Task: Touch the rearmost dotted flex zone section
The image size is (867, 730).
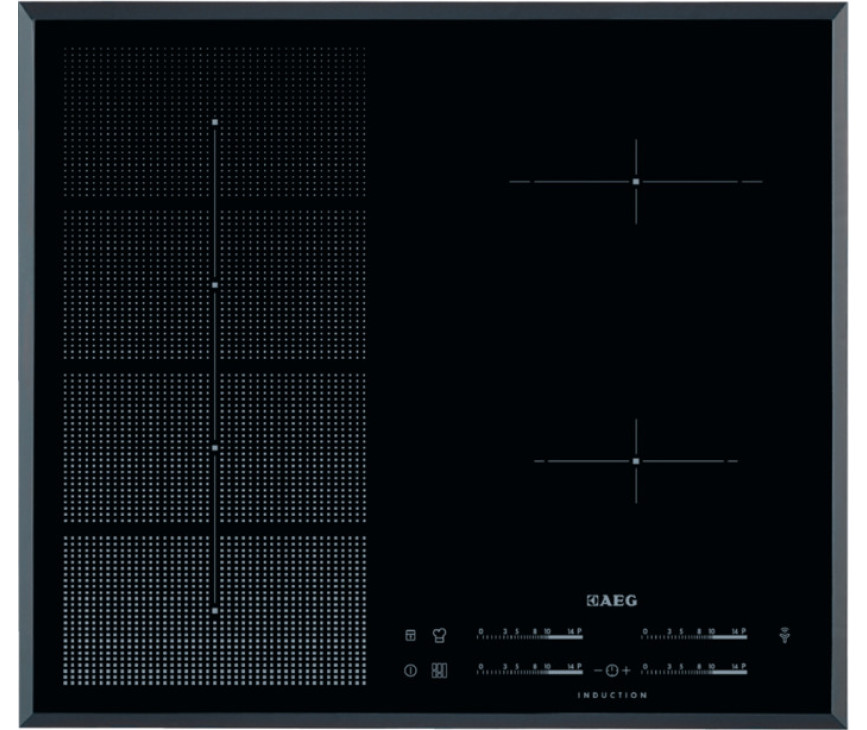Action: tap(215, 122)
